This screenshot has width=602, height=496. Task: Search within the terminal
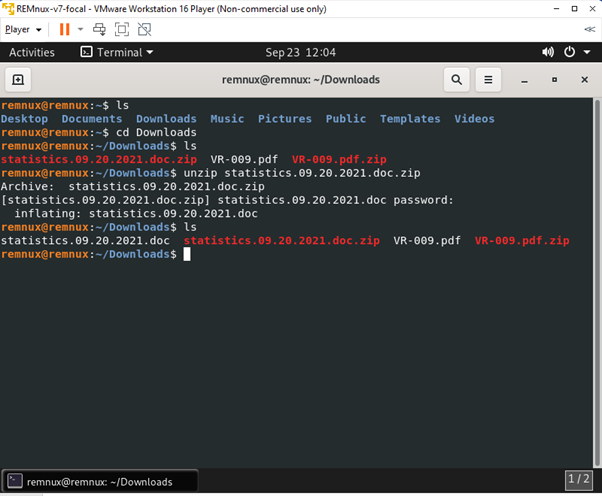456,80
